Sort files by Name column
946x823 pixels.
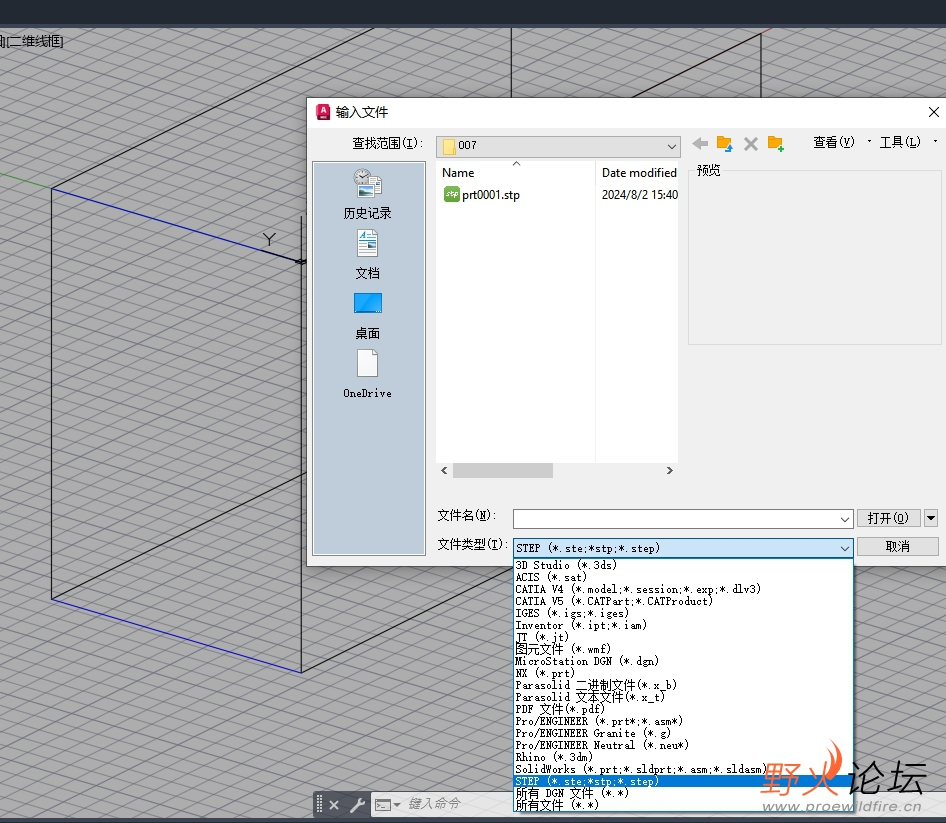coord(458,173)
